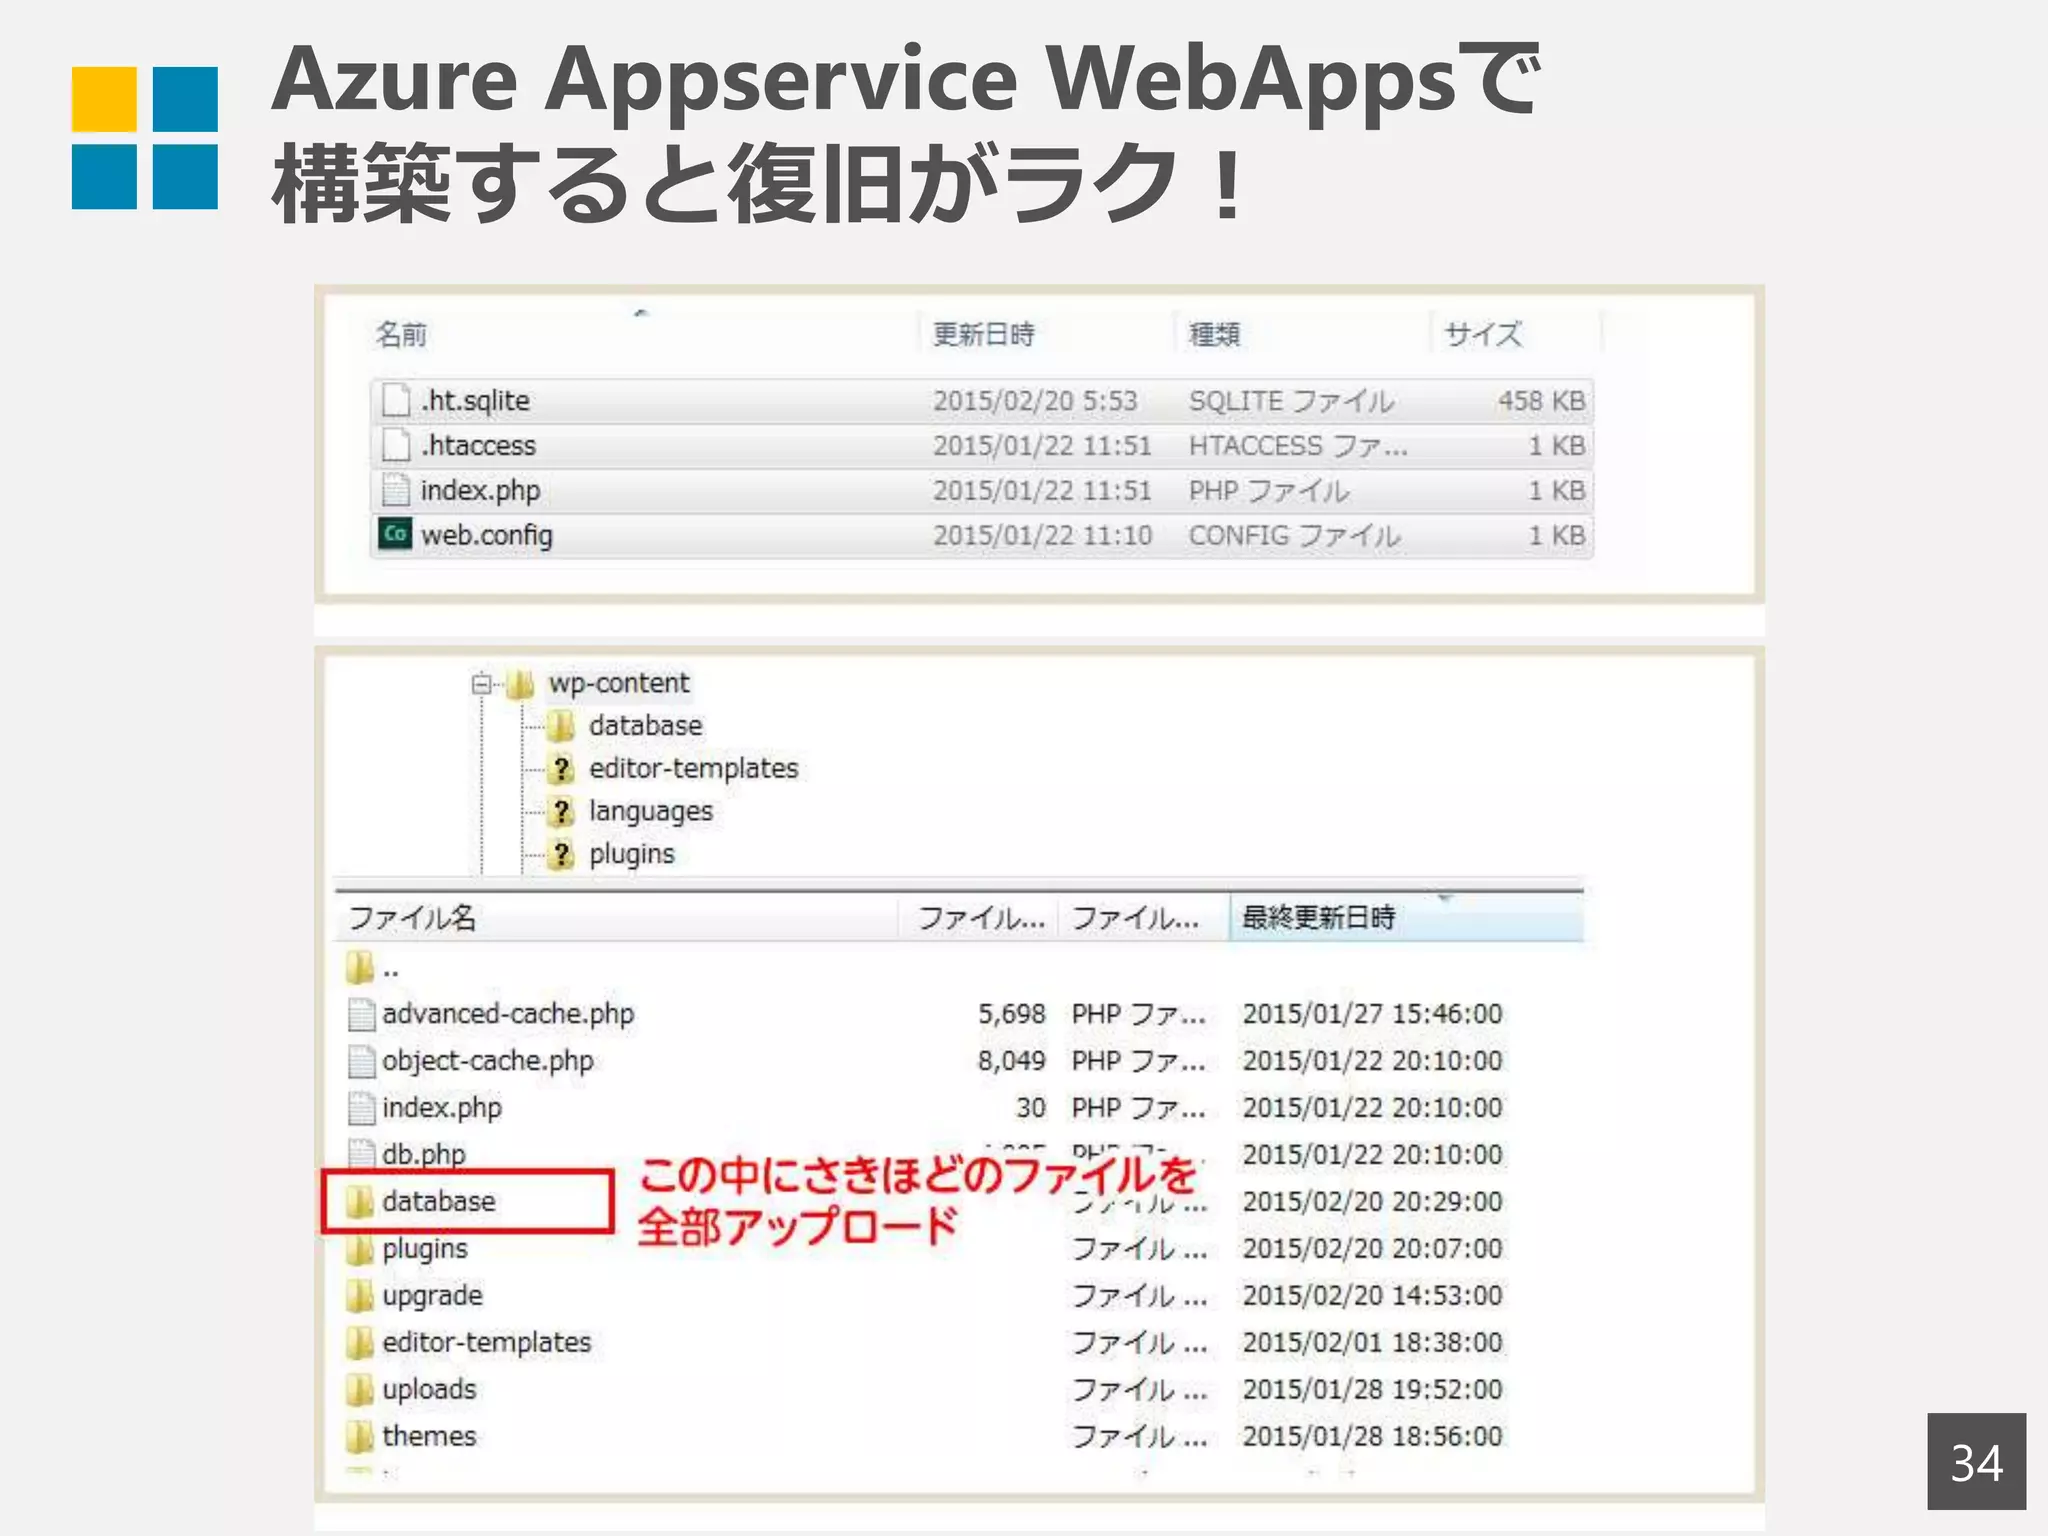Viewport: 2048px width, 1536px height.
Task: Select the 'web.config' file name
Action: pos(486,536)
